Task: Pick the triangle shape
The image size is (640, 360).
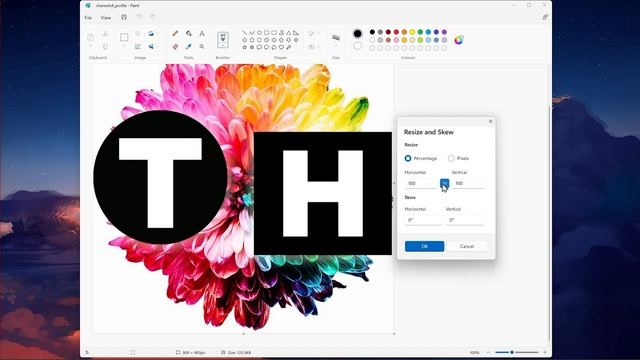Action: coord(289,33)
